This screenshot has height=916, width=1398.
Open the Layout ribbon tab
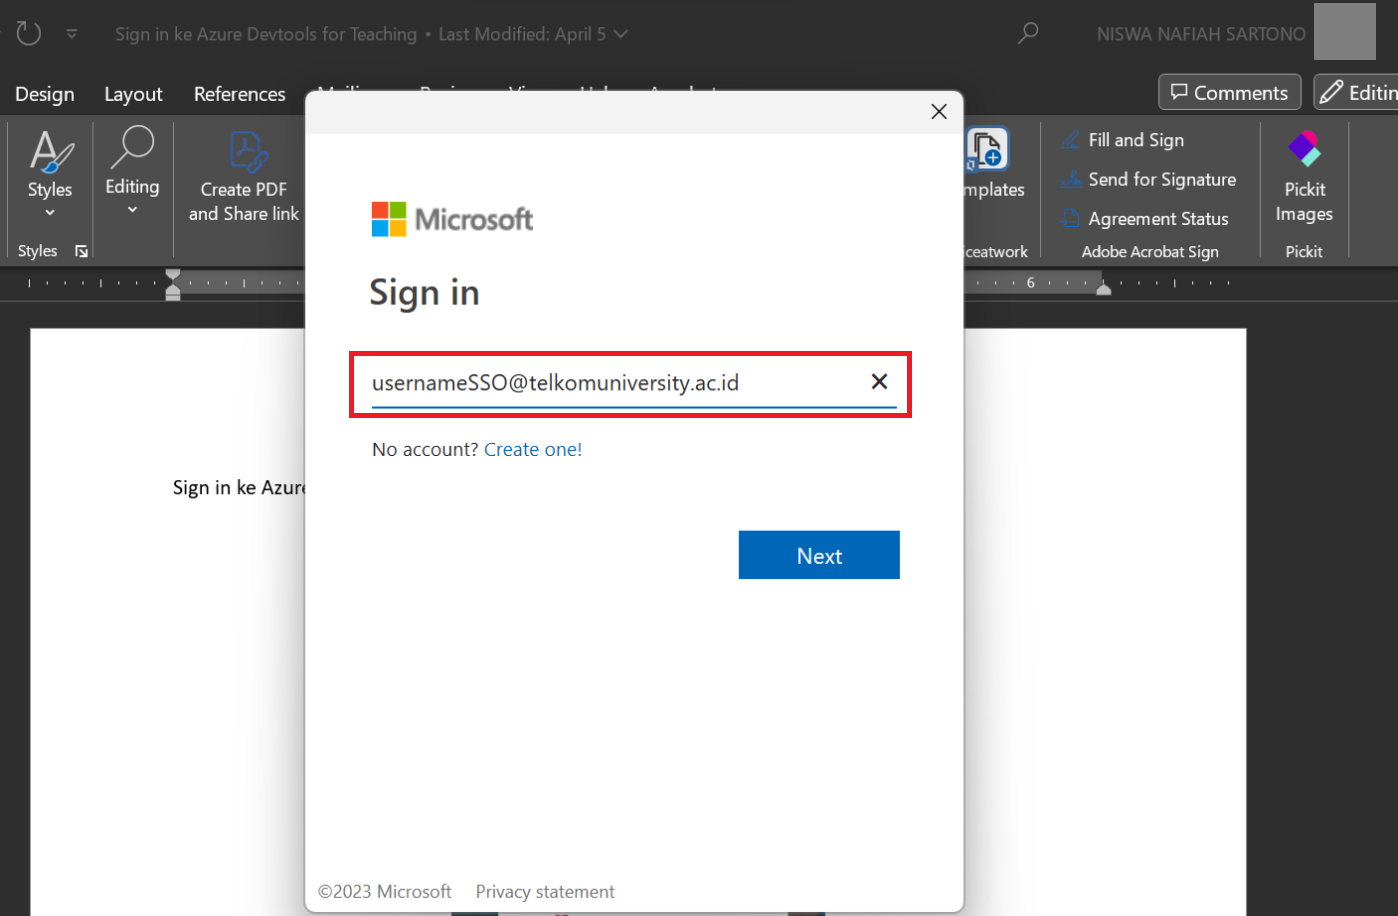tap(133, 94)
